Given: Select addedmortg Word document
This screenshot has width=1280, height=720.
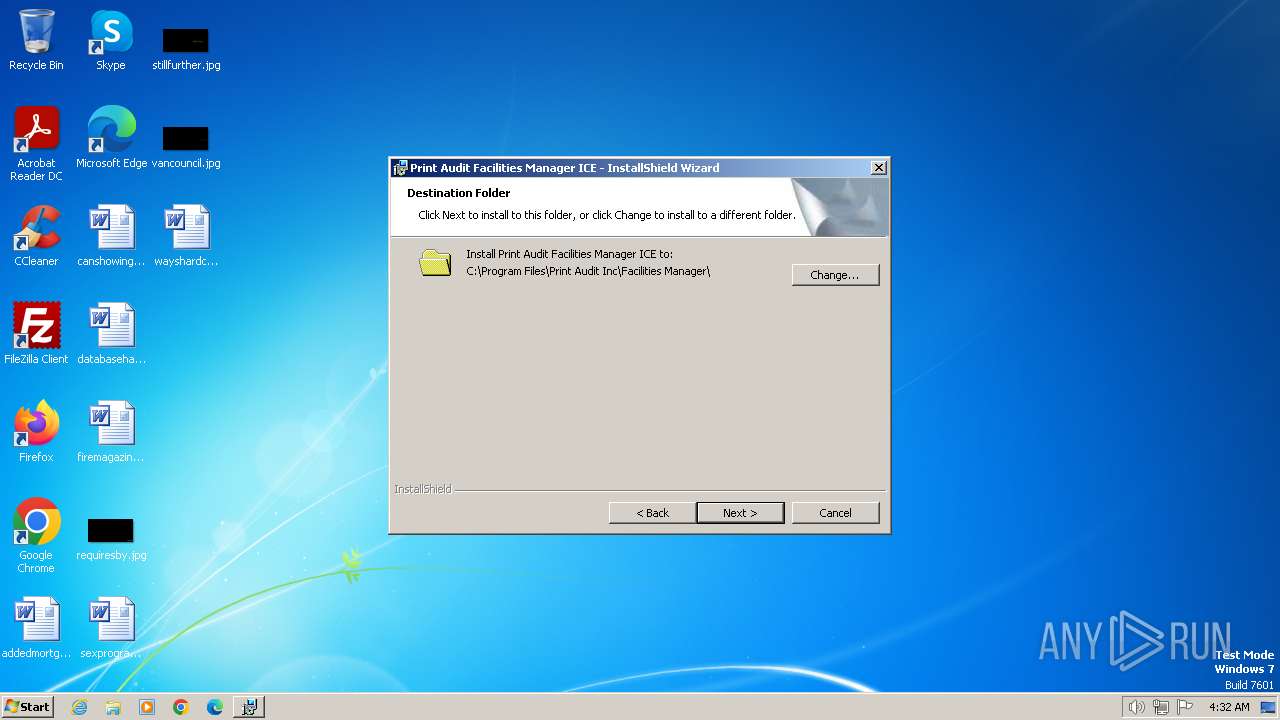Looking at the screenshot, I should [36, 628].
